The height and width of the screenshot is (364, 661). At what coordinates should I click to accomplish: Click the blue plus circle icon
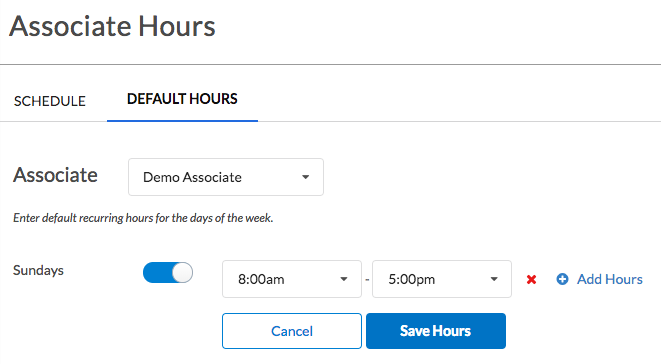point(562,279)
